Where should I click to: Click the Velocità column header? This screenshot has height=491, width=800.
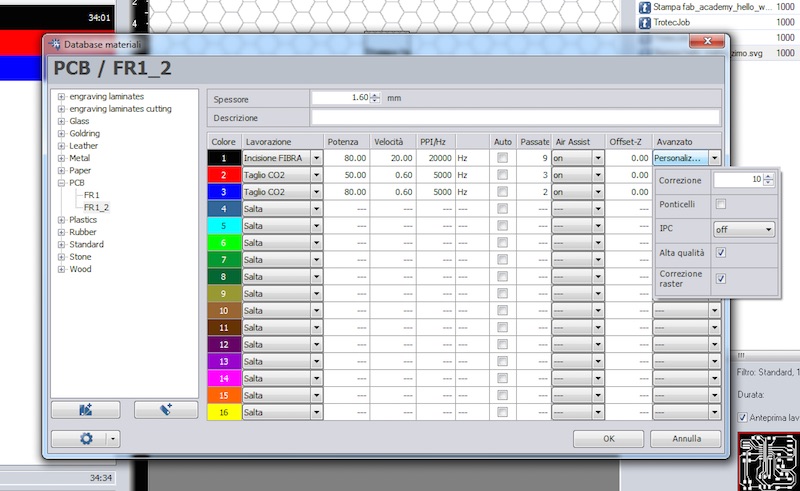coord(393,142)
